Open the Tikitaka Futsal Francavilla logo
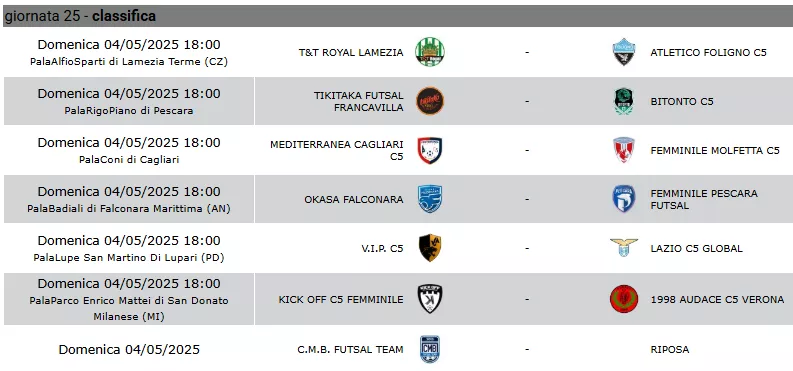 coord(430,101)
